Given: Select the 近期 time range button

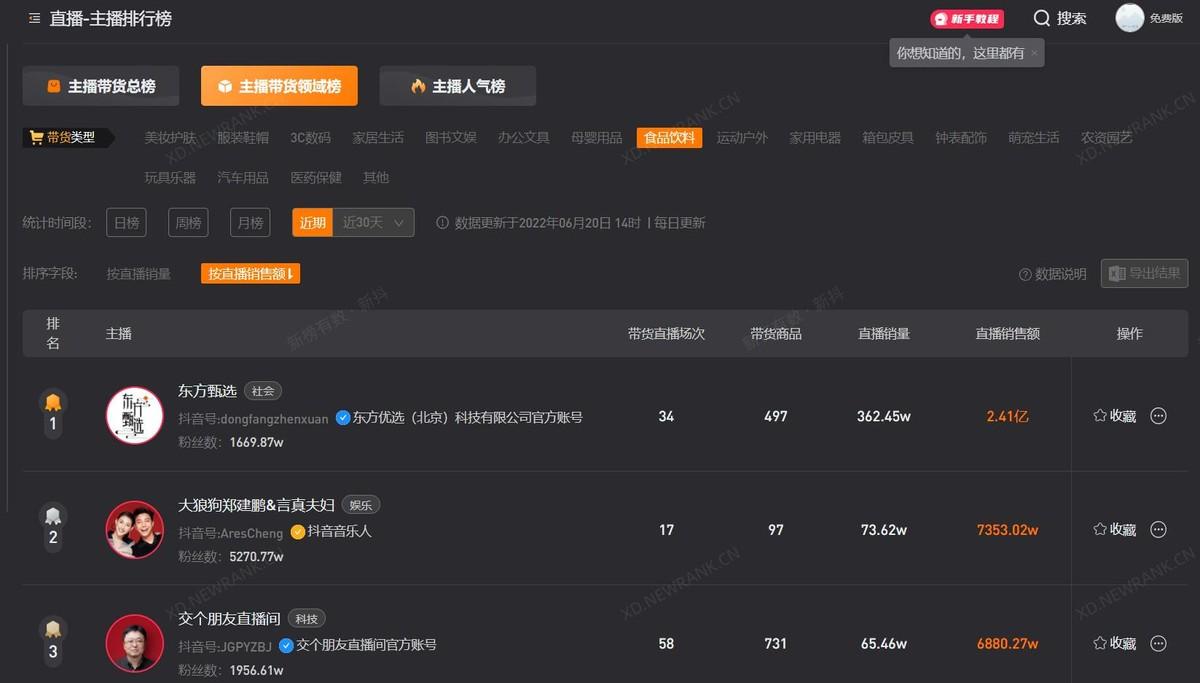Looking at the screenshot, I should [x=313, y=223].
